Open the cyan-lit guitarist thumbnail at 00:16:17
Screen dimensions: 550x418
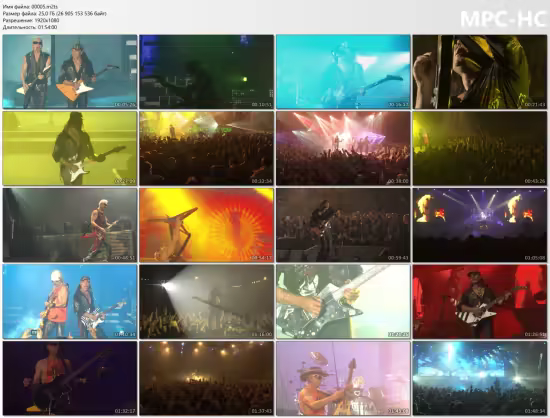pos(343,72)
